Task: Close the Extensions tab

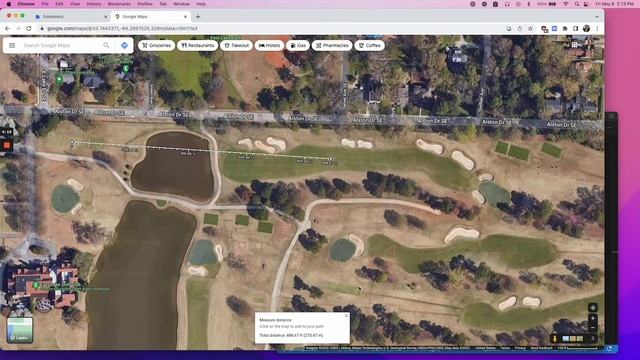Action: click(x=105, y=17)
